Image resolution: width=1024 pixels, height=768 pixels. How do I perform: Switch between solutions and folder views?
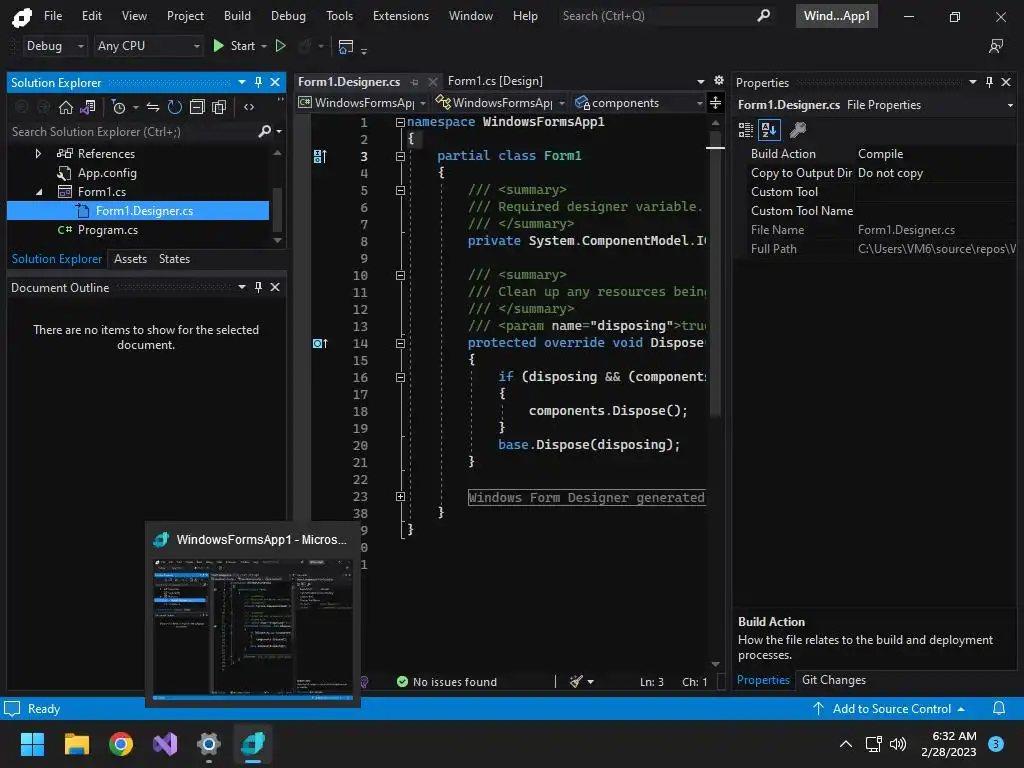[88, 107]
